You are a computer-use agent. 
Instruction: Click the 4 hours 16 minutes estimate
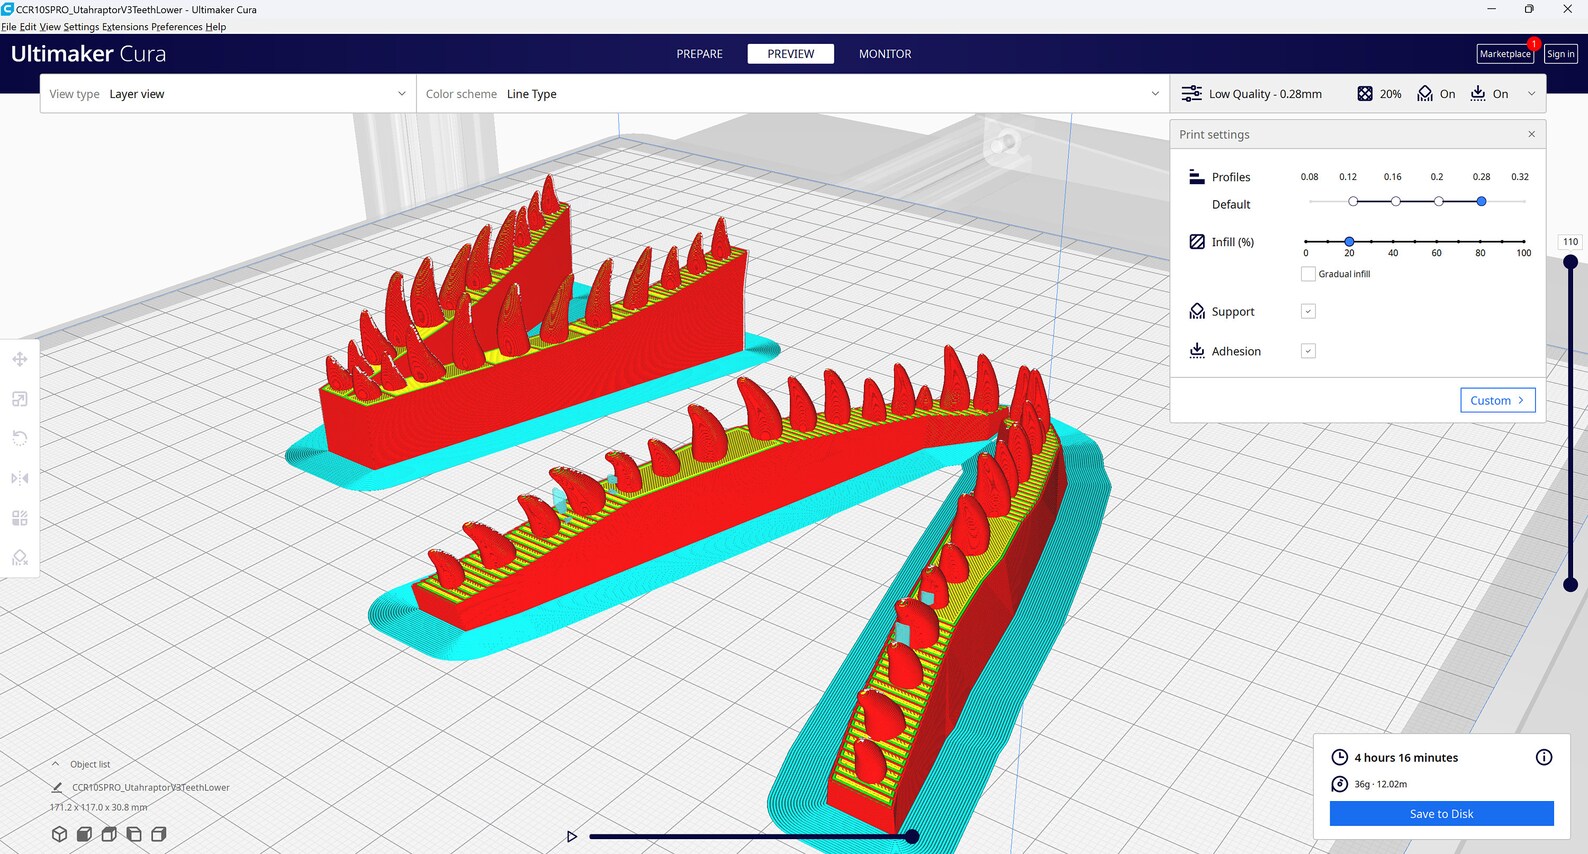coord(1406,758)
